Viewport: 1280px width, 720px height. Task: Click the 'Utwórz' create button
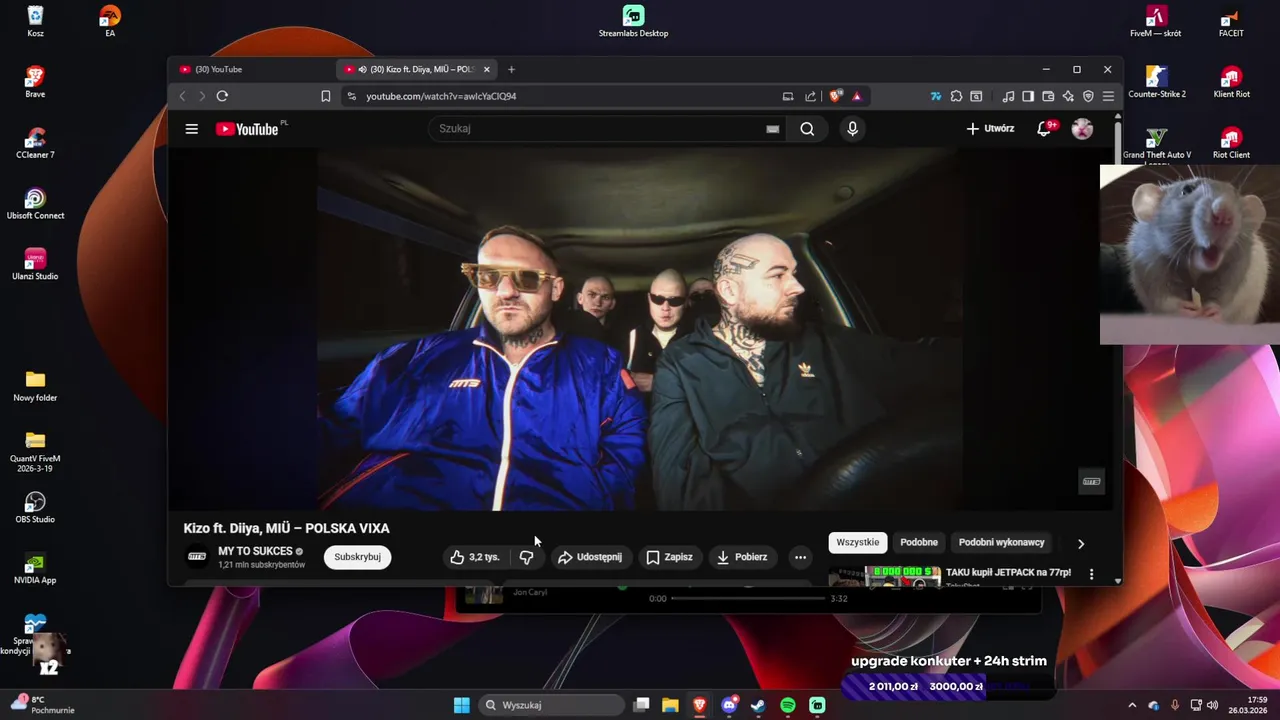click(x=990, y=129)
